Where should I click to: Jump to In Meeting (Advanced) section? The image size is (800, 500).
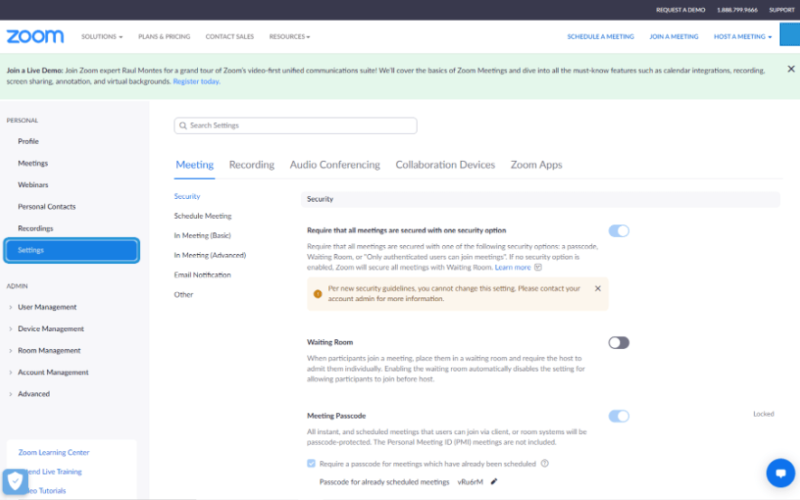click(x=210, y=256)
